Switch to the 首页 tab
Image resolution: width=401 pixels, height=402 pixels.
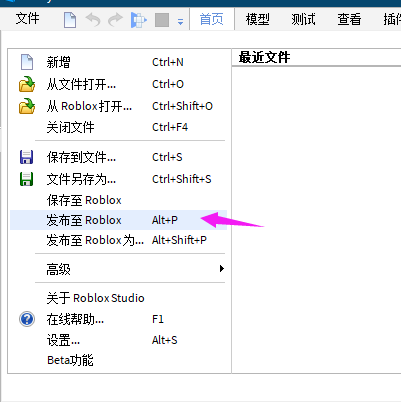[212, 19]
